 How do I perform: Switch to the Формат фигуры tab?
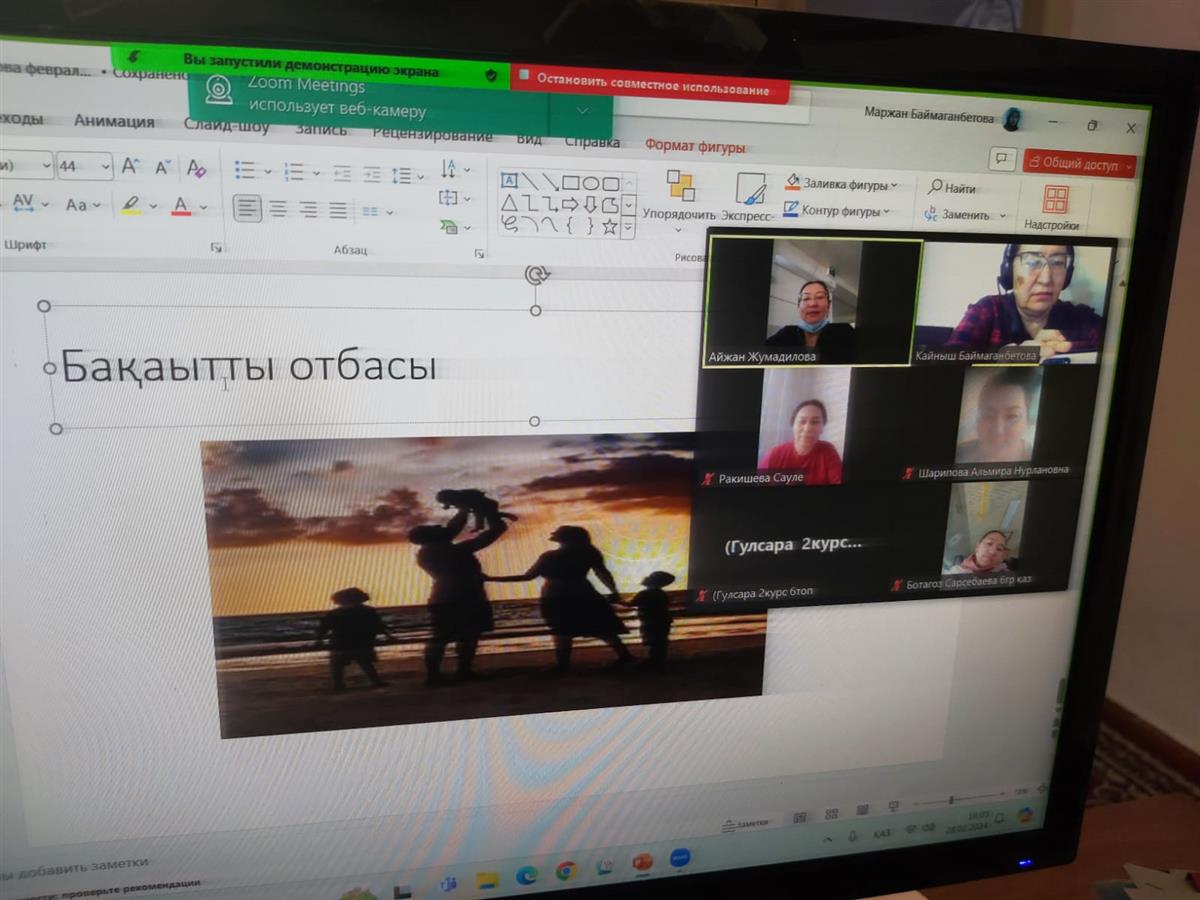pos(694,147)
